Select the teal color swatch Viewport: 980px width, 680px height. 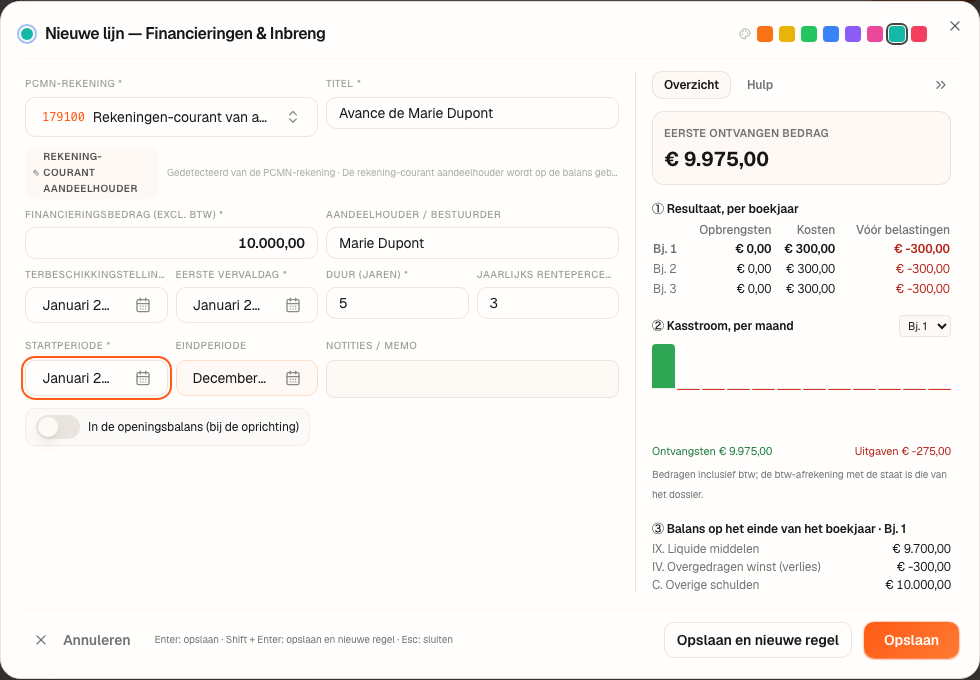(x=897, y=34)
